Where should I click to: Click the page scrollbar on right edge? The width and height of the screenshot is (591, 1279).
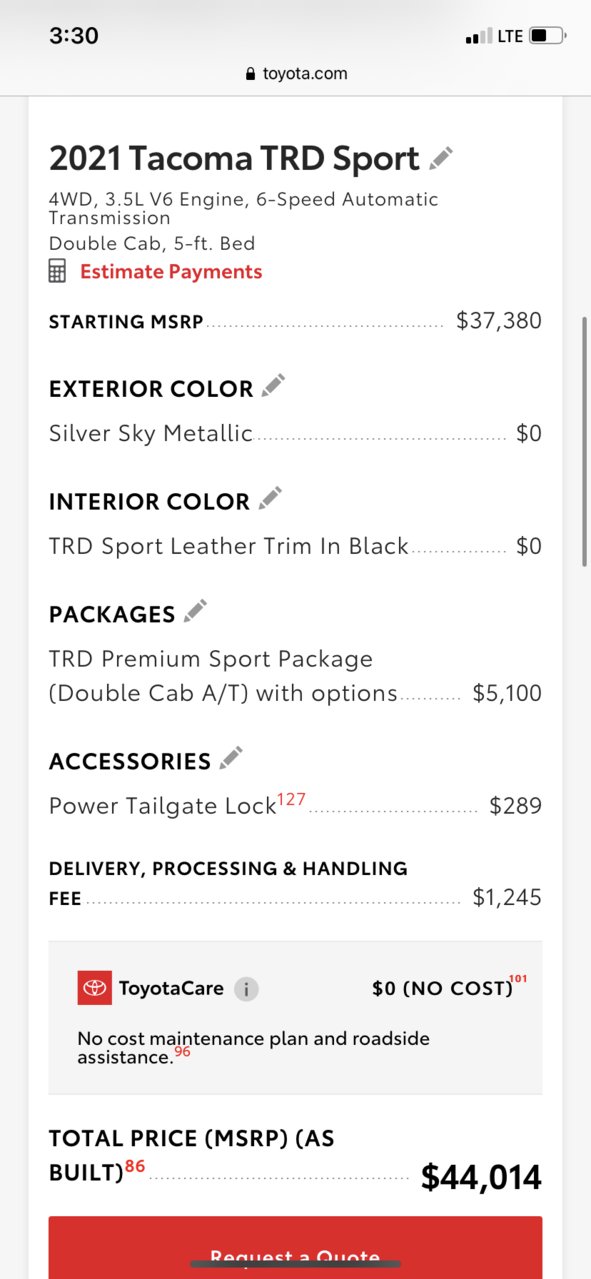pos(585,442)
